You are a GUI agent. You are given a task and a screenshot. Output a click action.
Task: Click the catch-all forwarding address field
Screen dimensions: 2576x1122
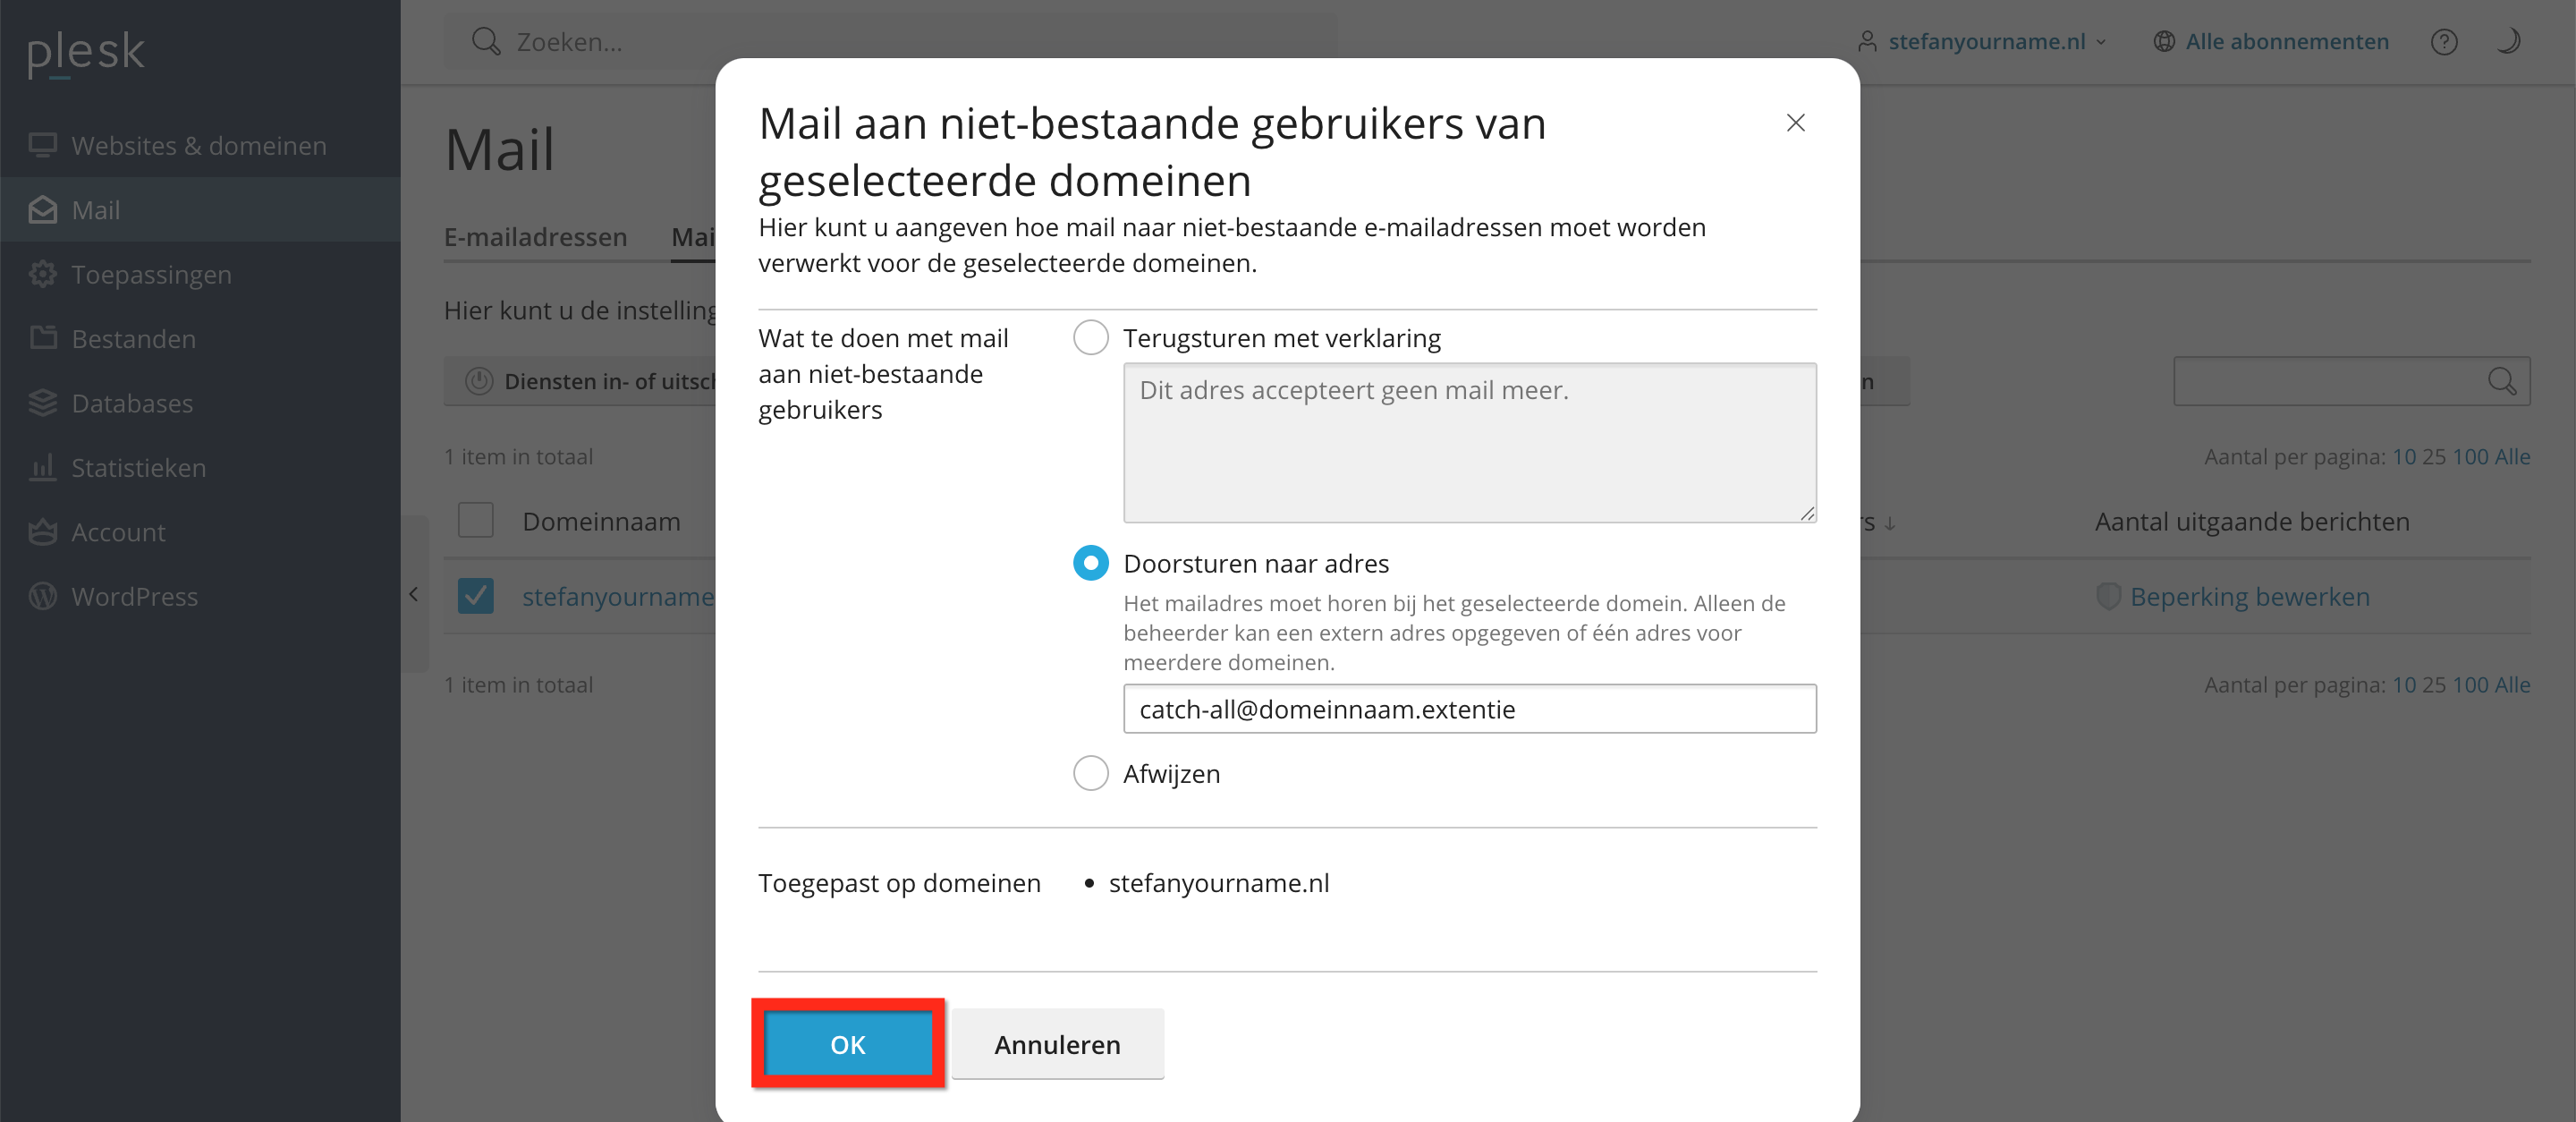coord(1469,709)
